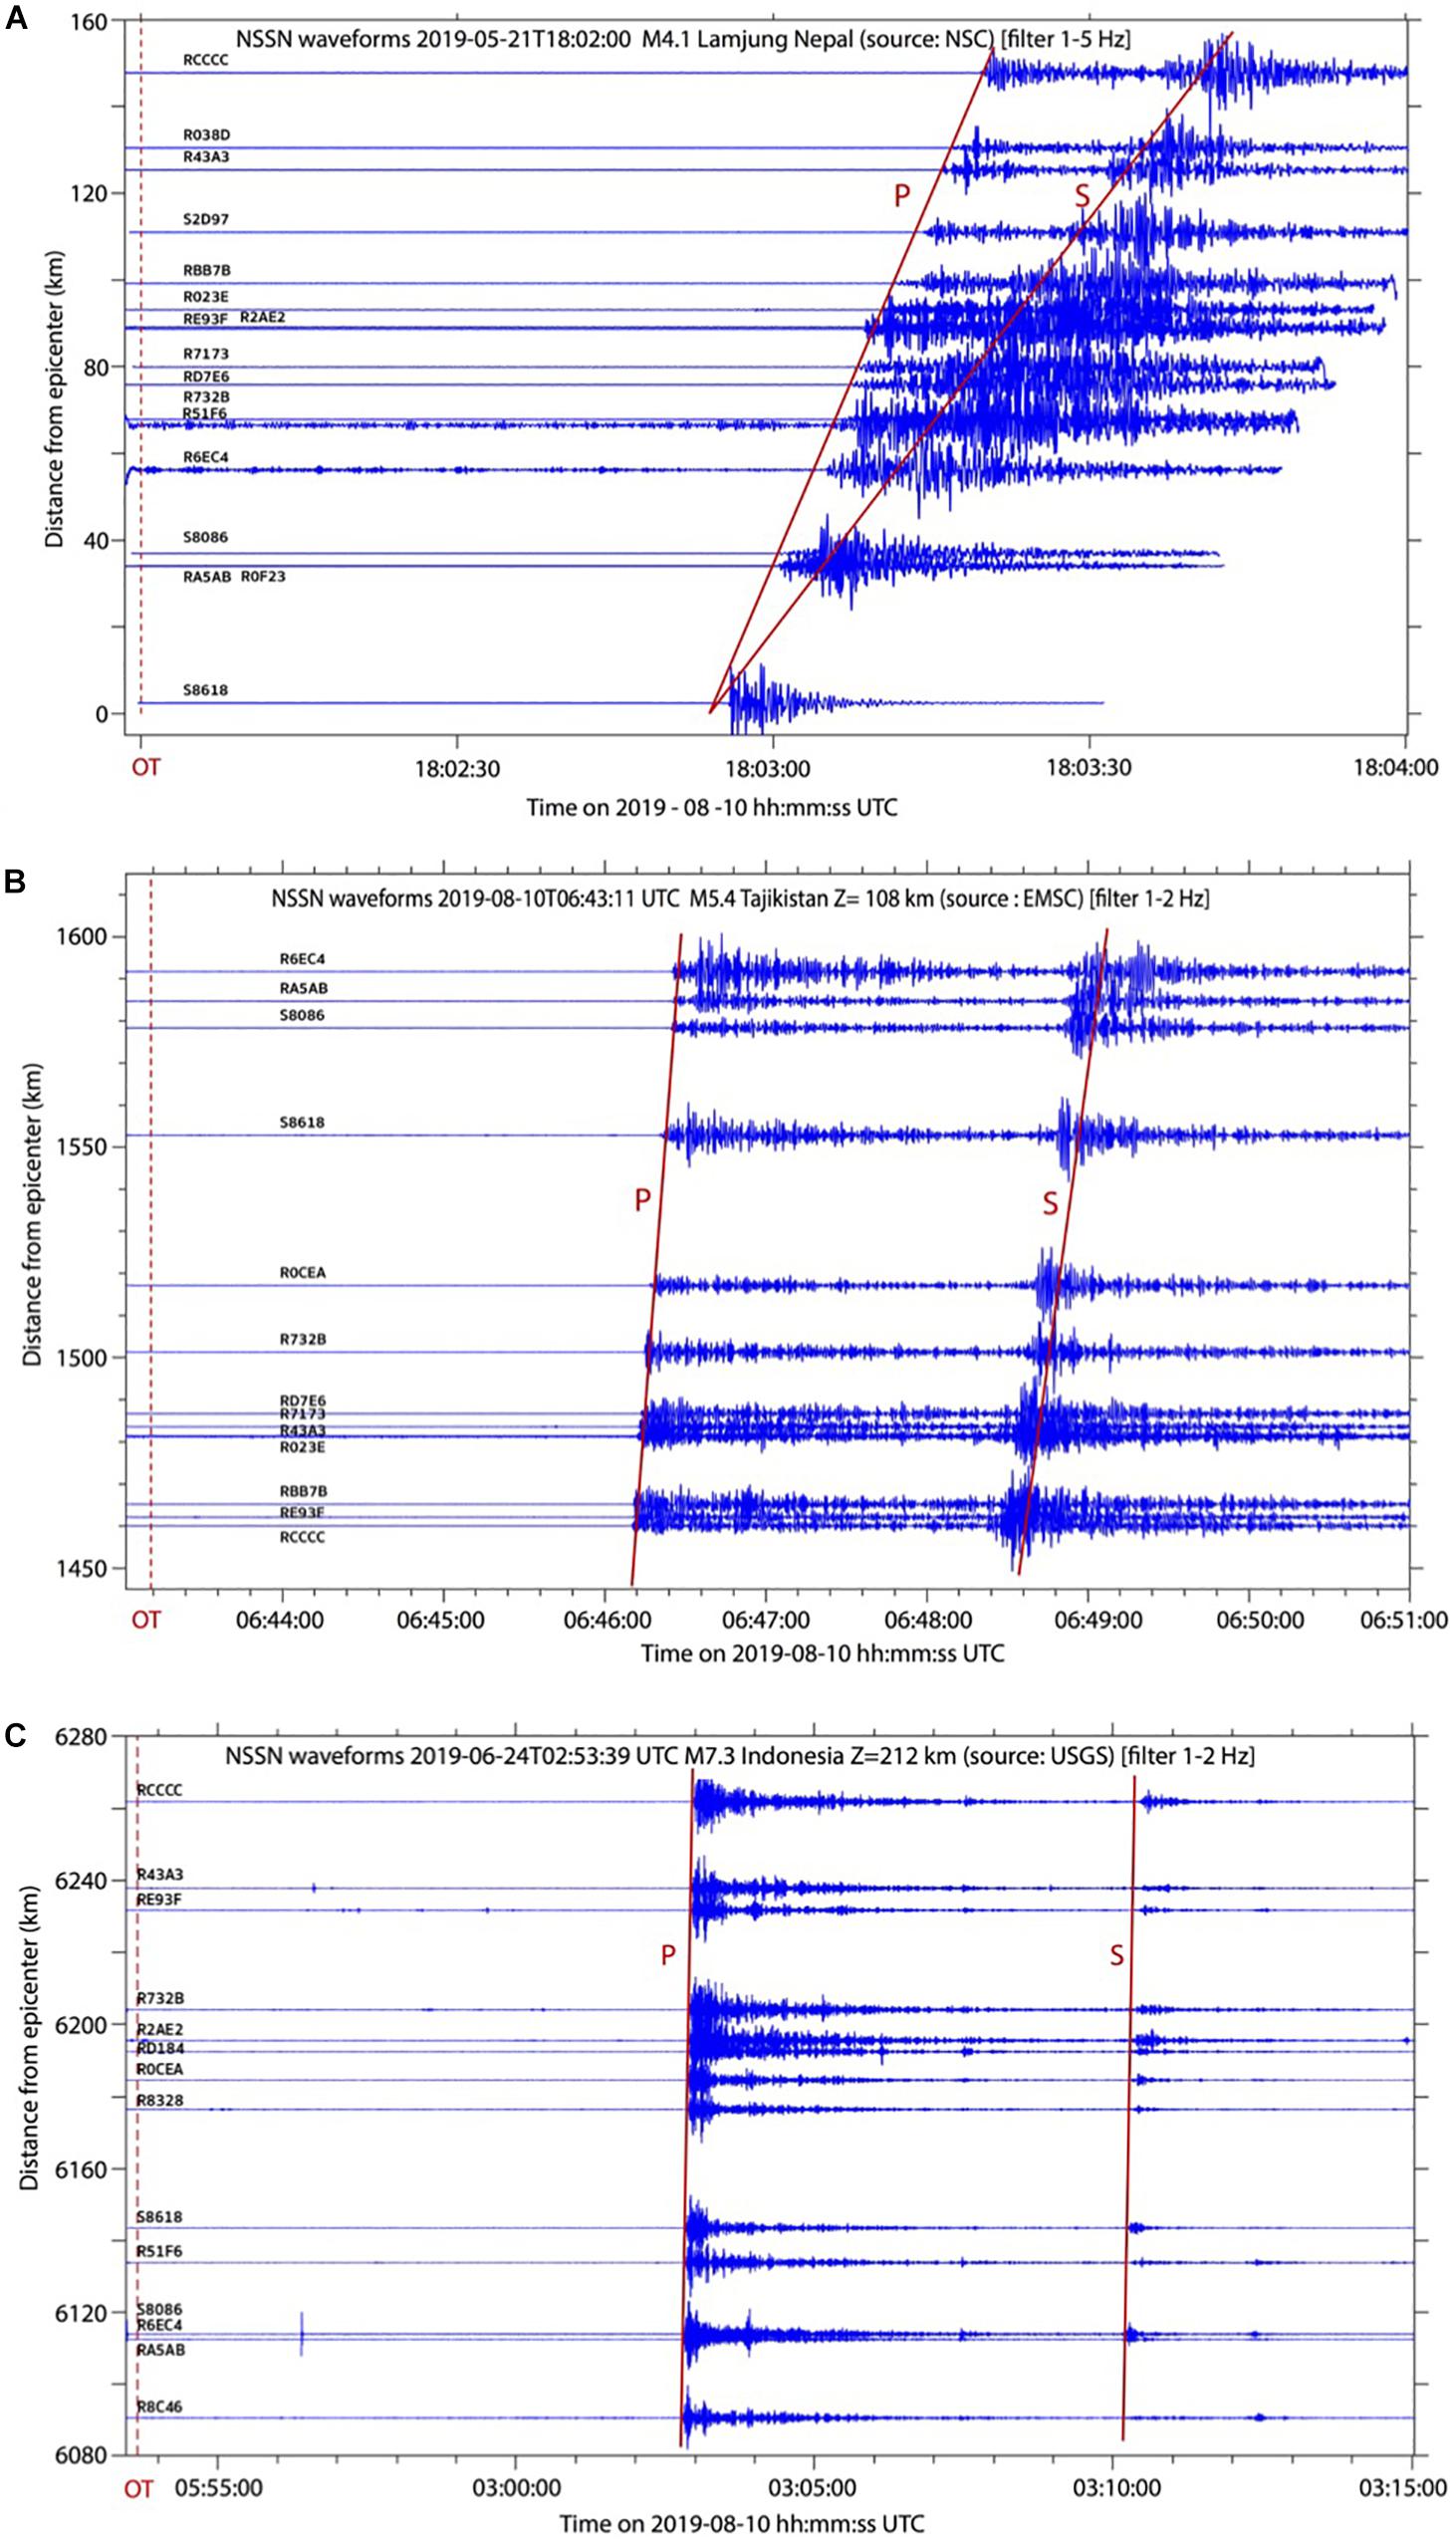This screenshot has width=1456, height=2540.
Task: Click station label S8618 in panel B
Action: [302, 1123]
